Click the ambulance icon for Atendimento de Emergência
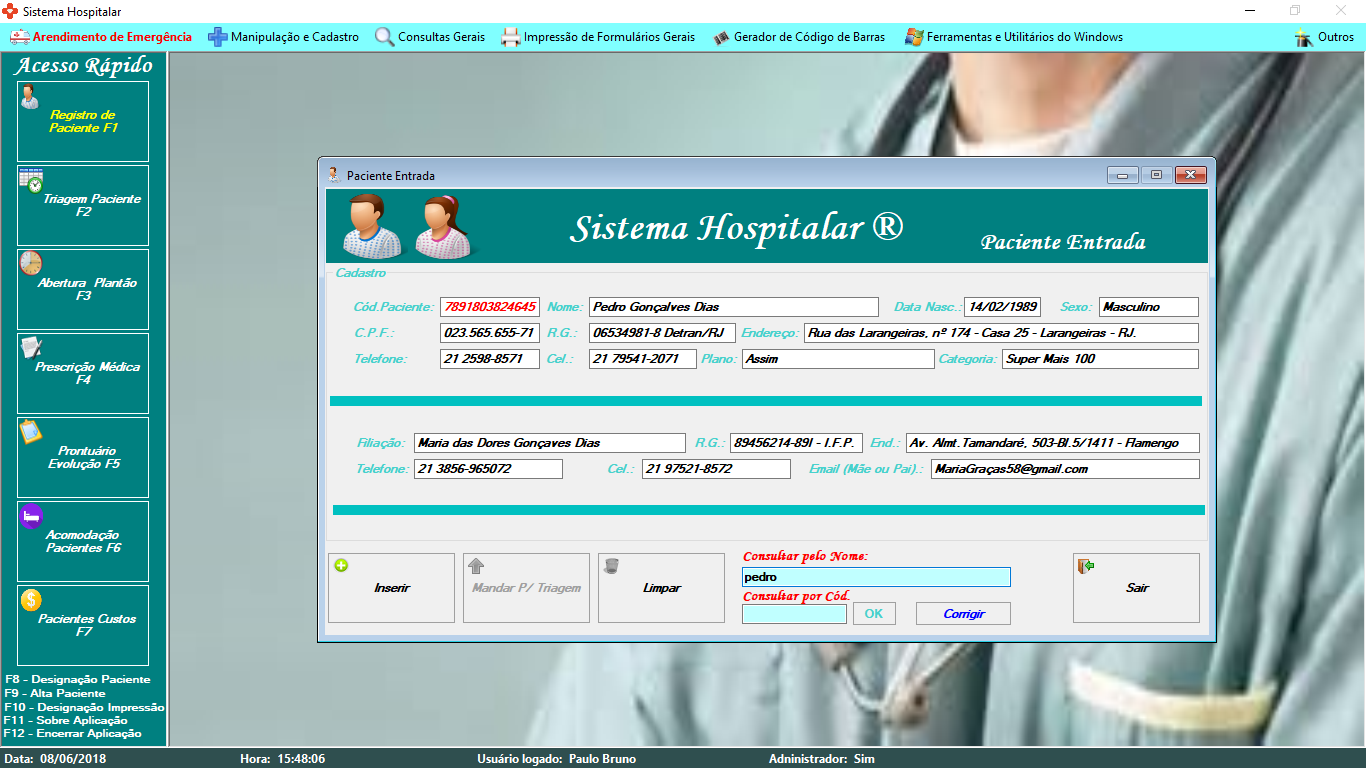This screenshot has height=768, width=1366. coord(20,37)
